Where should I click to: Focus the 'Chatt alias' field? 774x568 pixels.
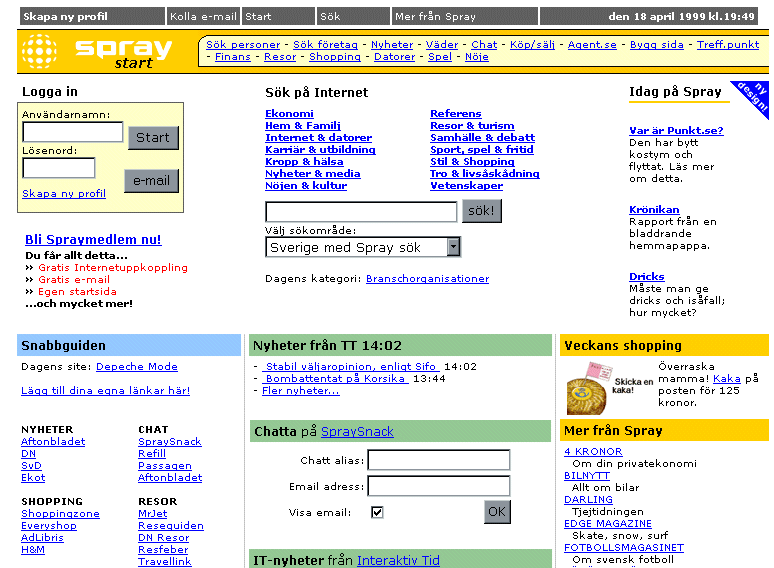439,460
